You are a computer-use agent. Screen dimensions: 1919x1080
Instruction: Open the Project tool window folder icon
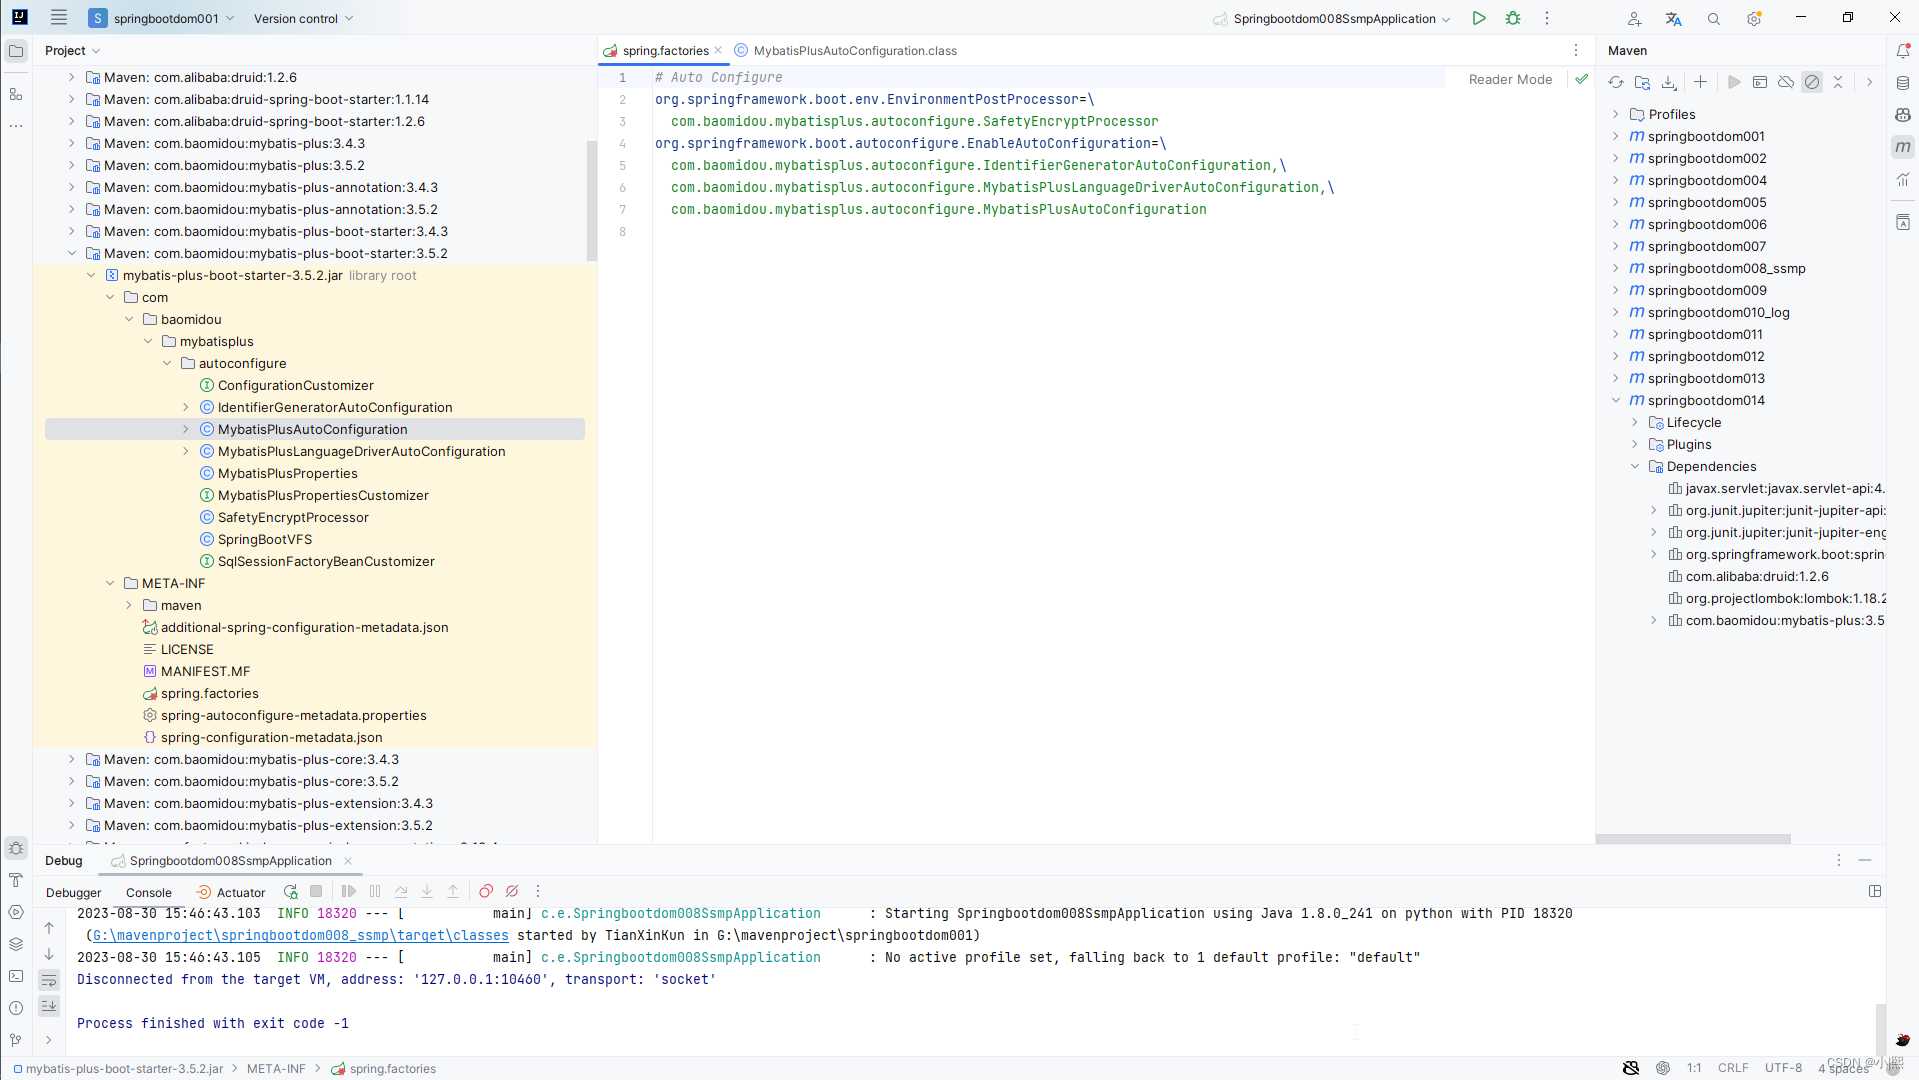16,51
